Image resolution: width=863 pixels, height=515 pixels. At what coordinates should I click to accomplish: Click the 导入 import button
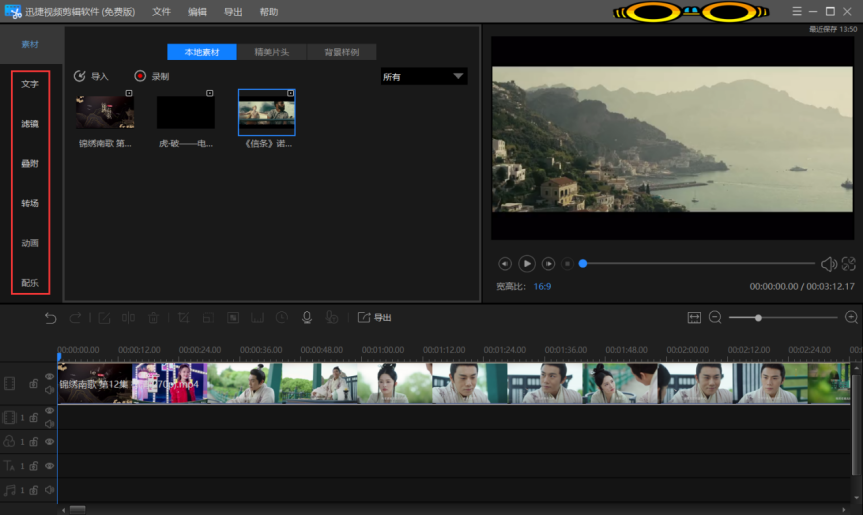(x=91, y=76)
